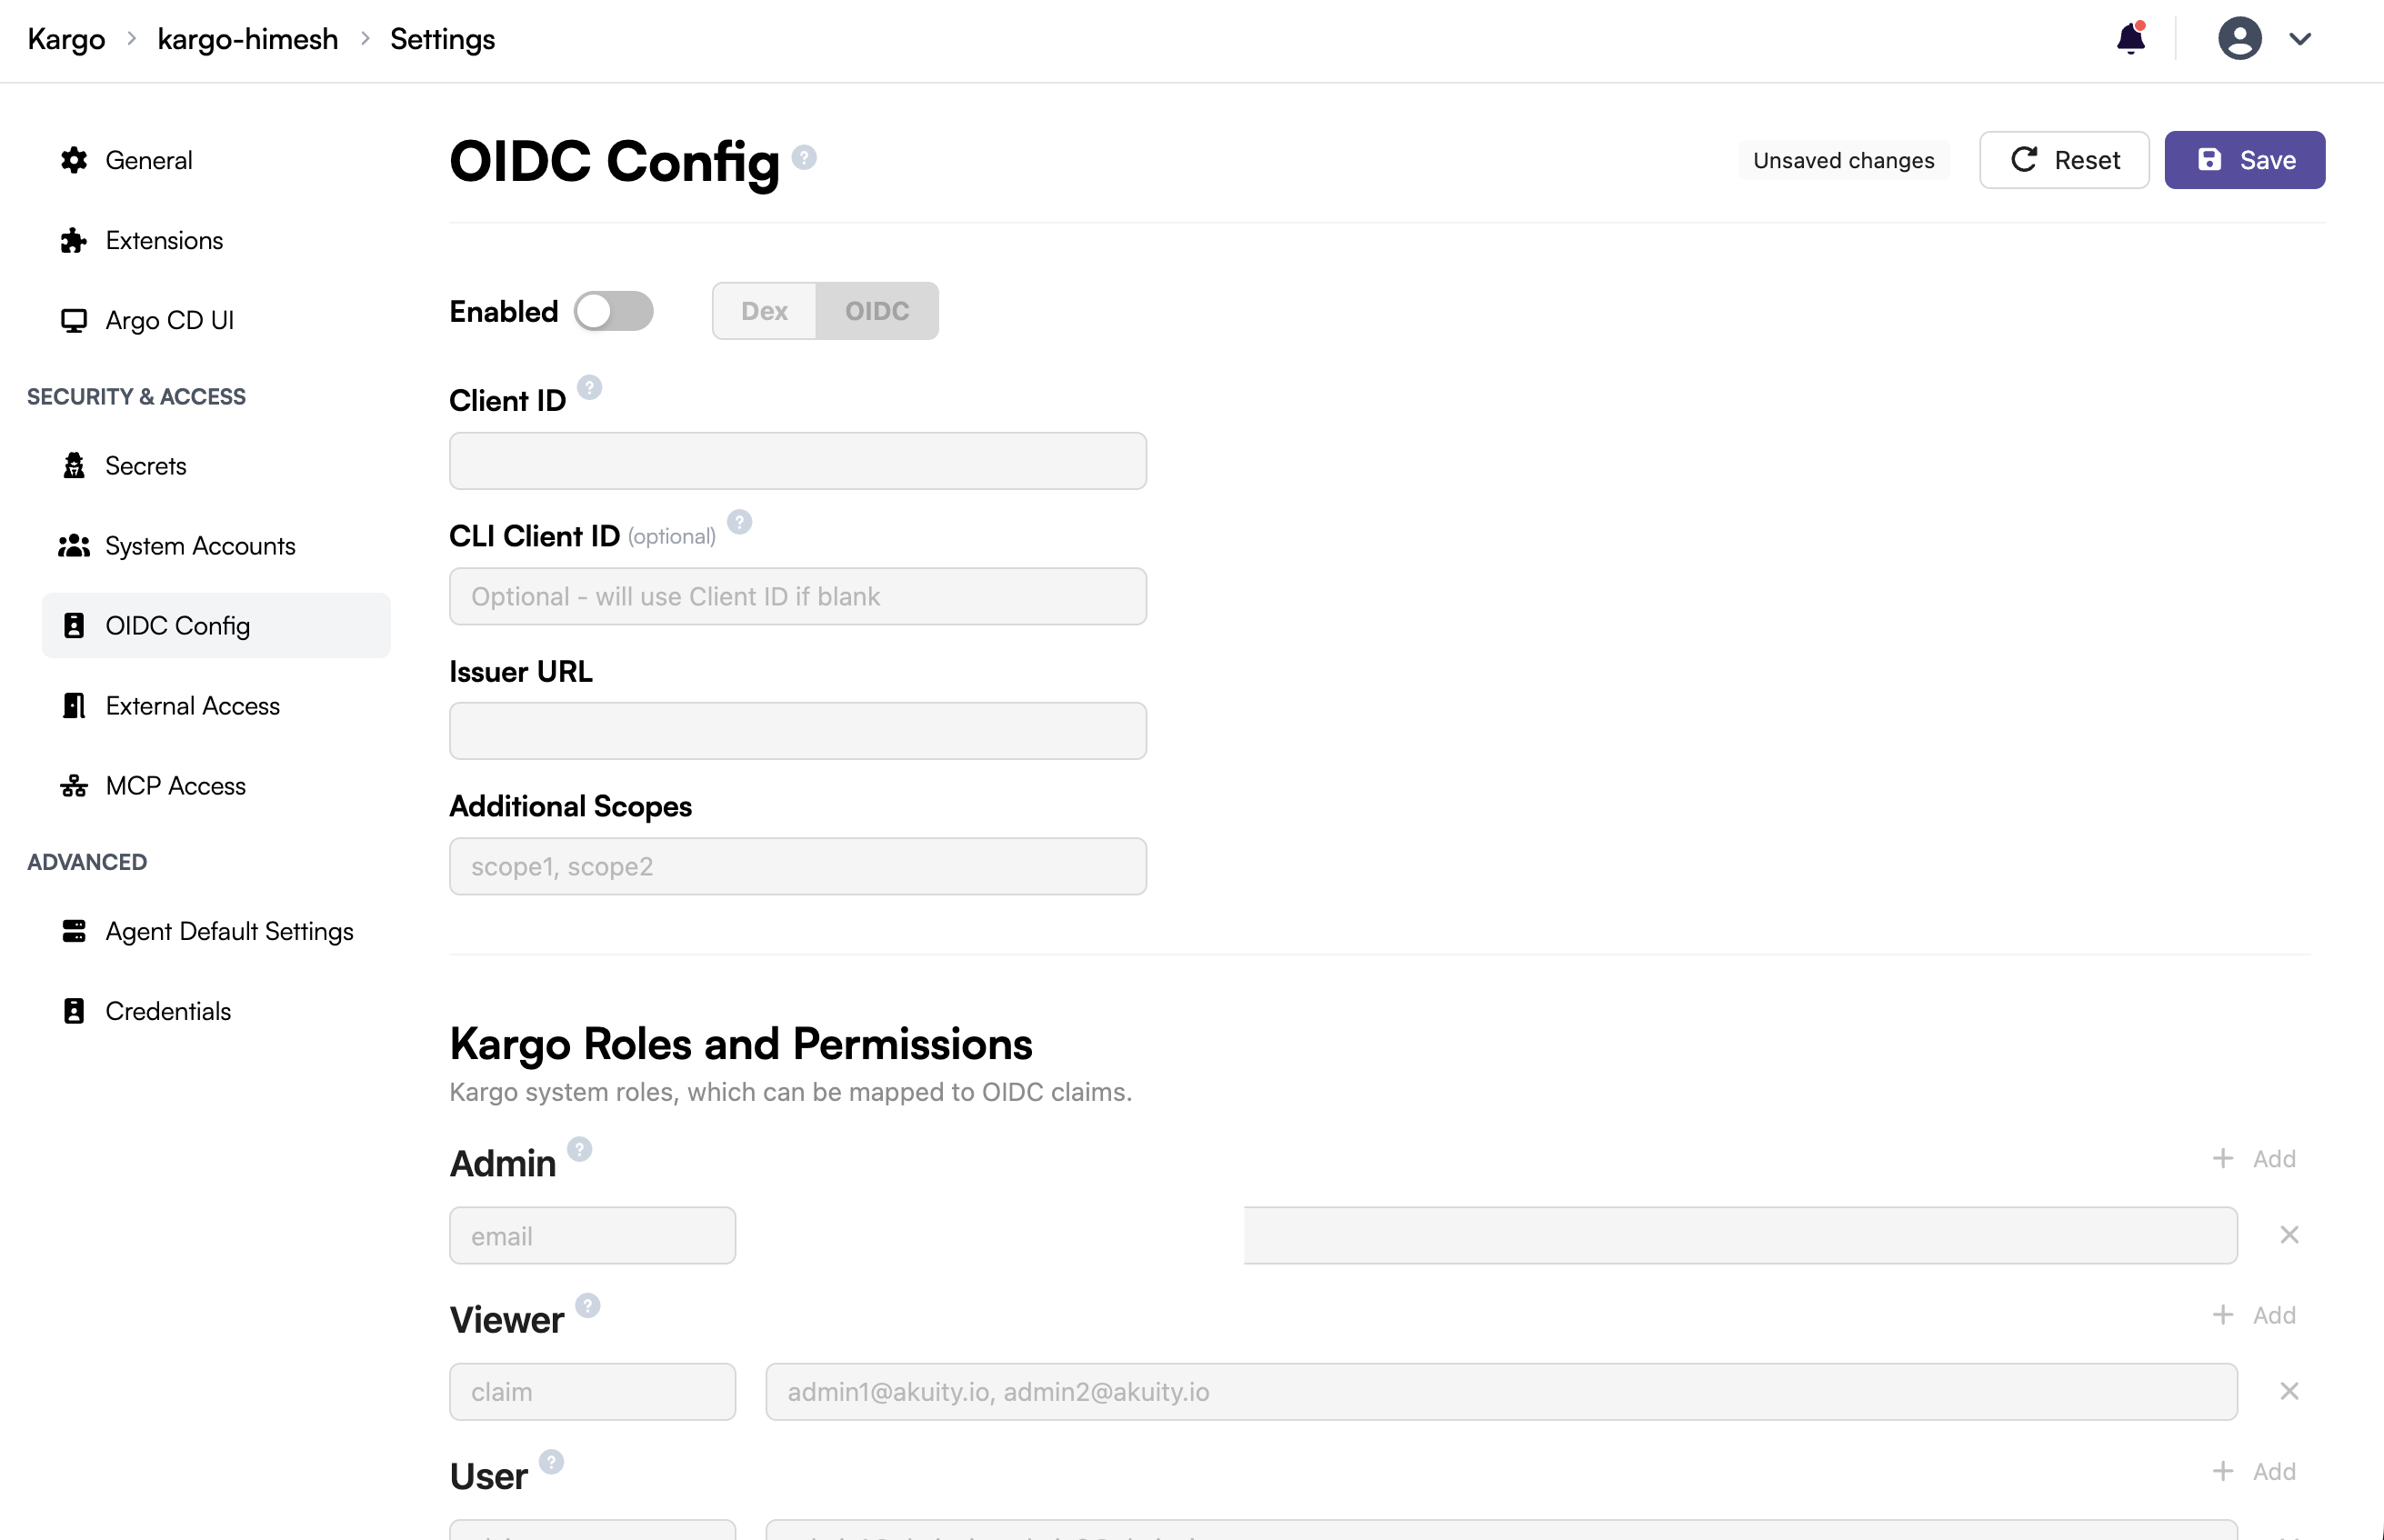Click the help icon beside OIDC Config title

coord(804,157)
